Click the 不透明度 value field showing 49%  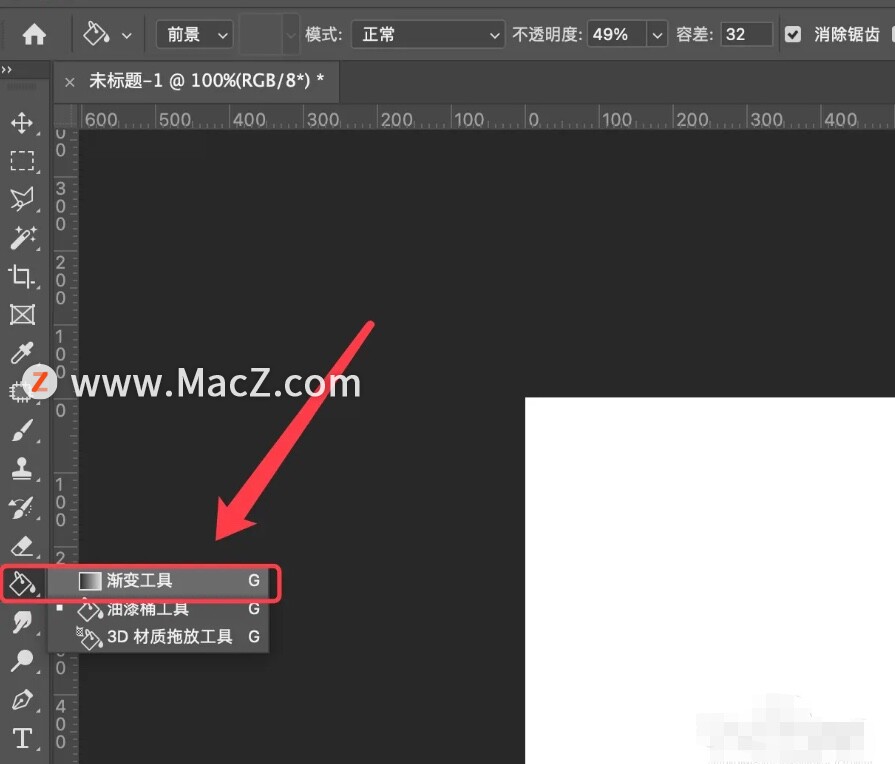point(616,35)
